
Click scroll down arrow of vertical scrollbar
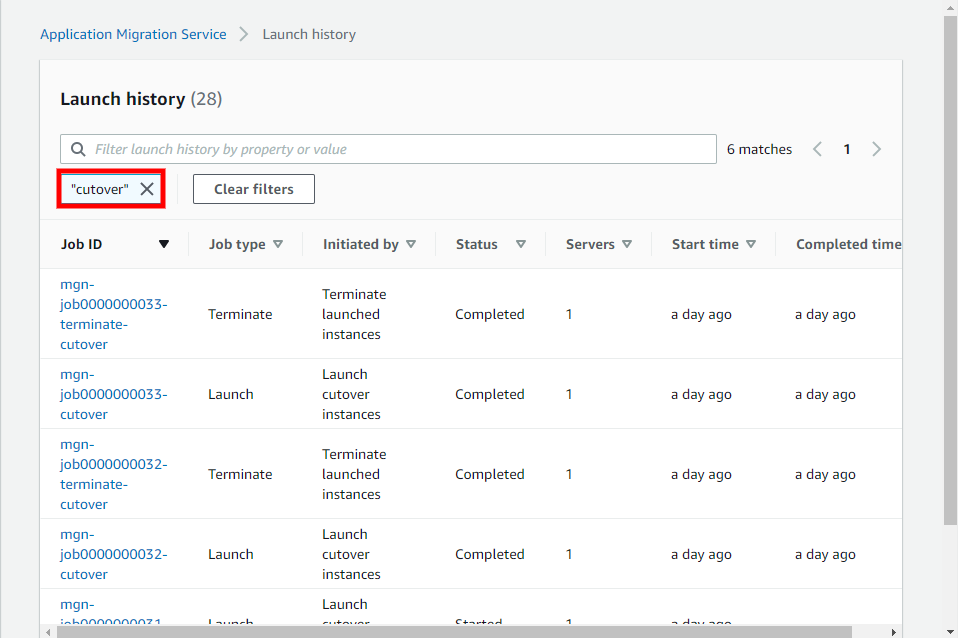click(950, 632)
